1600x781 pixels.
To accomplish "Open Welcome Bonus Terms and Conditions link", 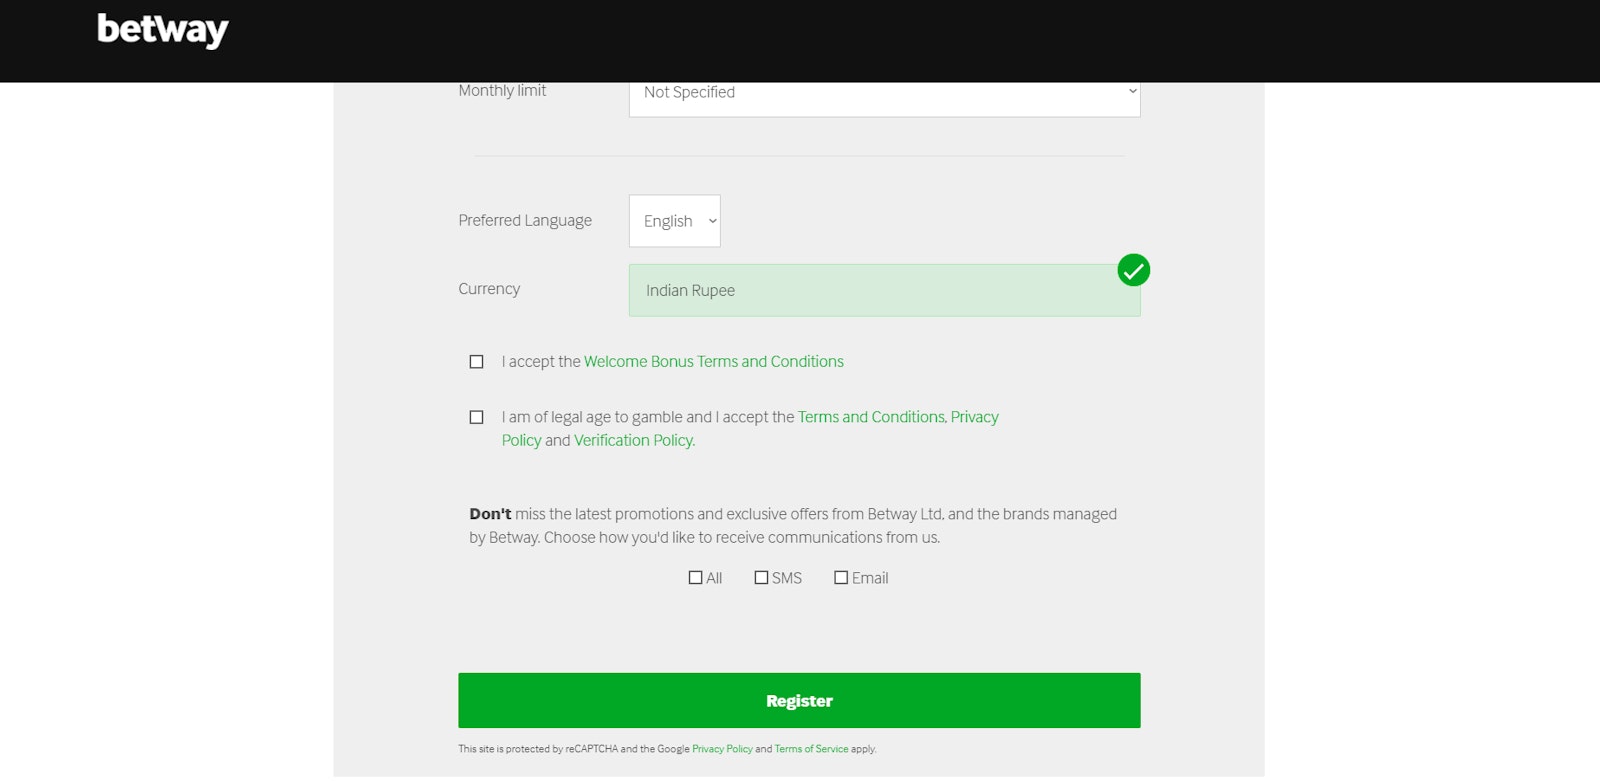I will [x=713, y=362].
